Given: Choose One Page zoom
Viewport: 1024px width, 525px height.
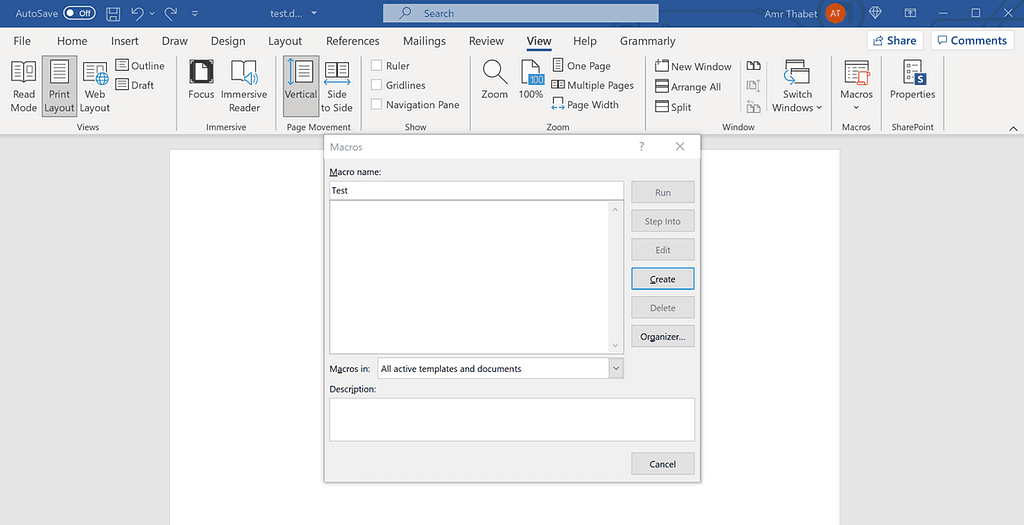Looking at the screenshot, I should 581,65.
